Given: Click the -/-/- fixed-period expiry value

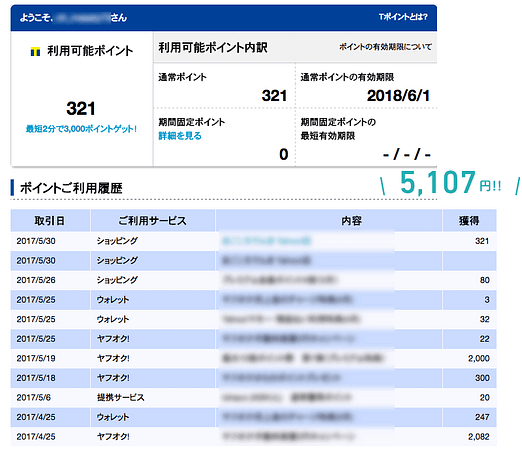Looking at the screenshot, I should tap(407, 154).
